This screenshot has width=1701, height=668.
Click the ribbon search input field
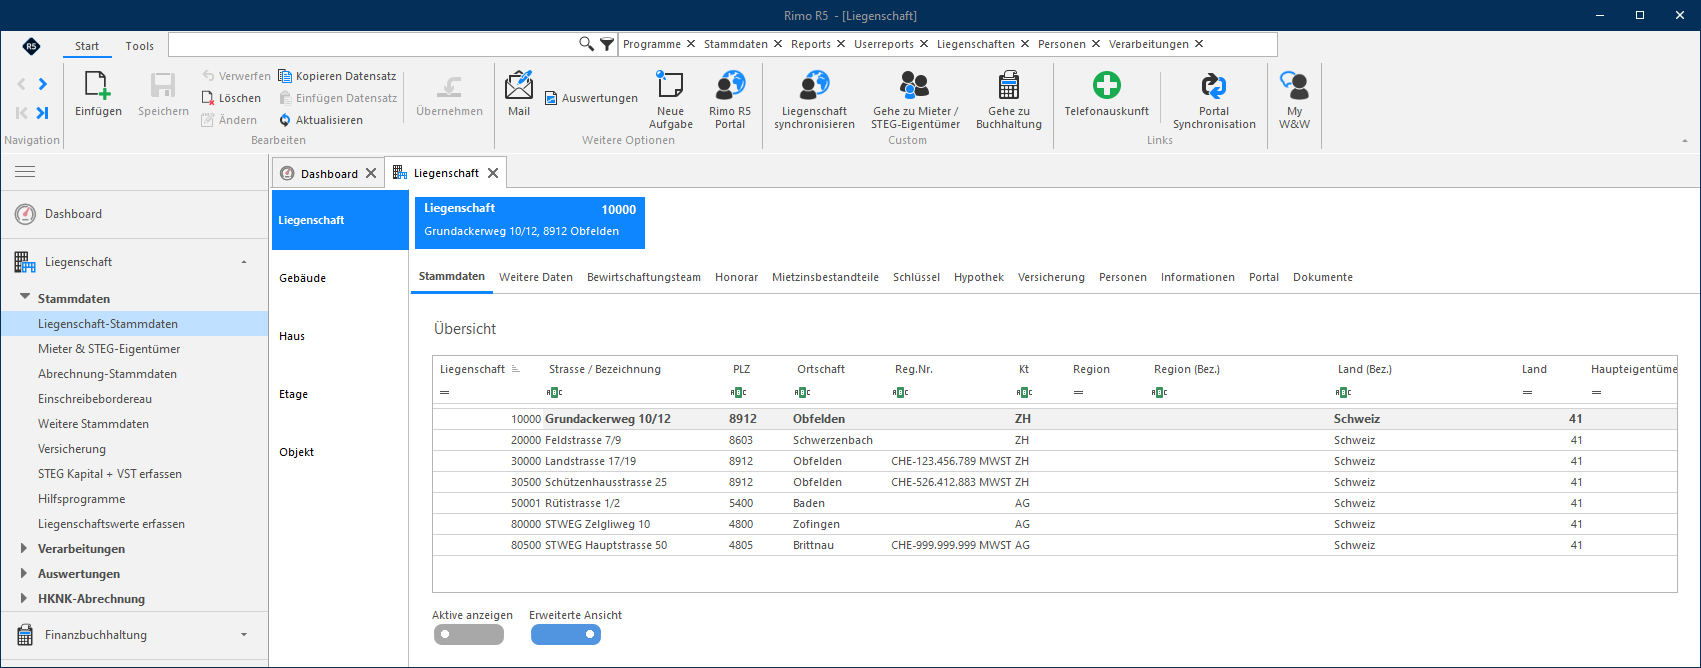pyautogui.click(x=374, y=44)
